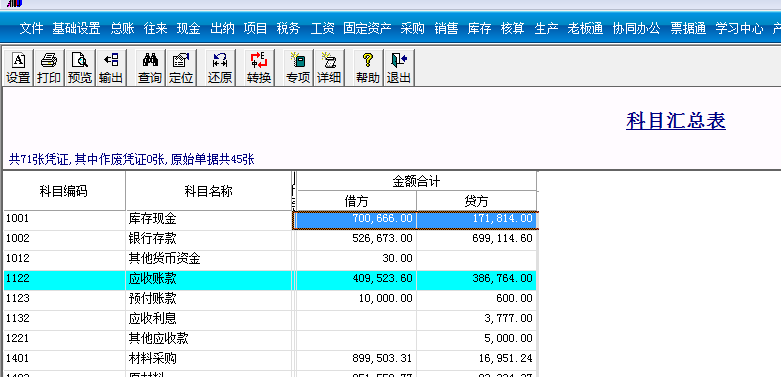The width and height of the screenshot is (781, 377).
Task: Open the 生产 menu
Action: (546, 28)
